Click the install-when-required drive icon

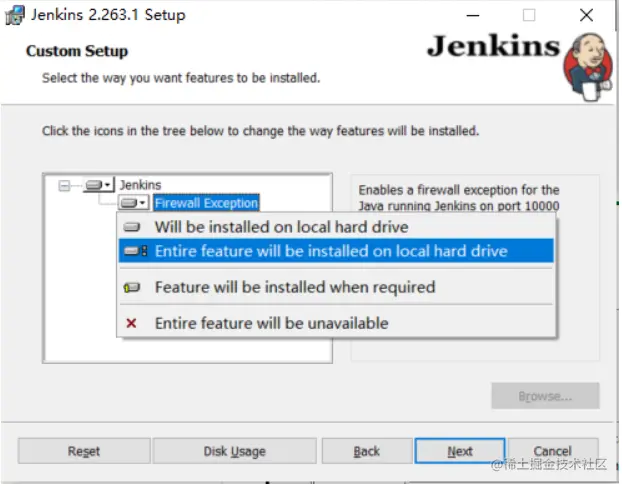[x=132, y=287]
